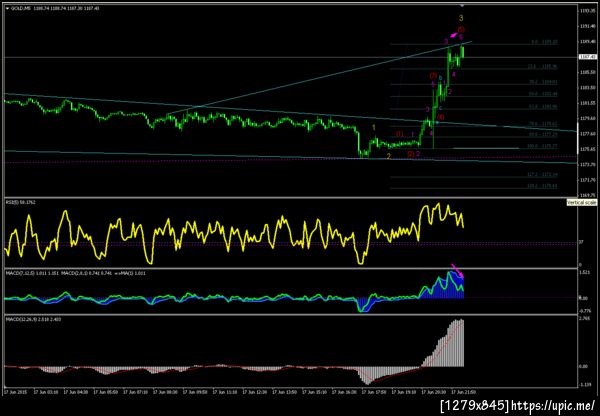Click the chart shift triangle marker at the top
This screenshot has height=416, width=600.
pyautogui.click(x=462, y=6)
